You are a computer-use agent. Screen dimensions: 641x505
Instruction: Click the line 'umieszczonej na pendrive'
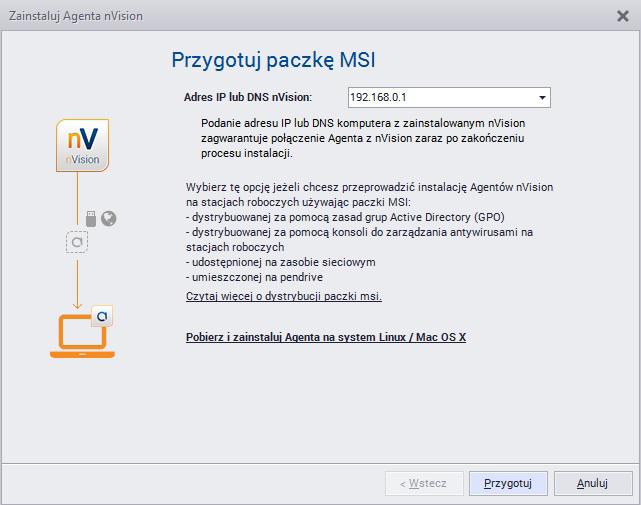254,277
